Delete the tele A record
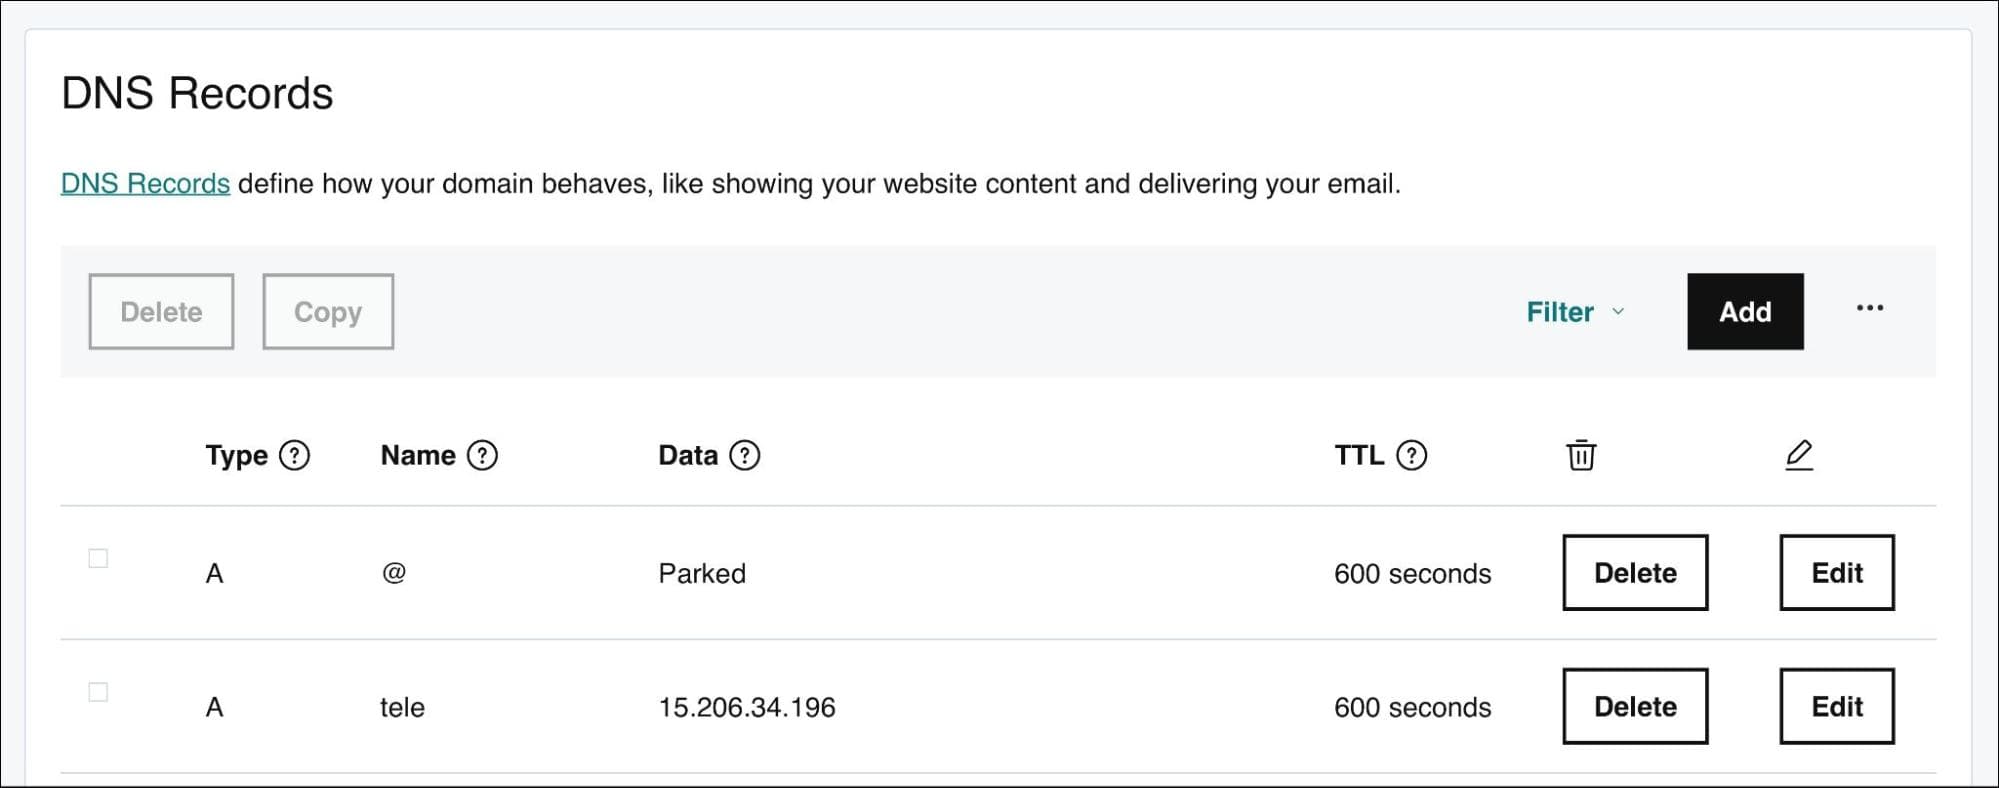1999x788 pixels. [1634, 705]
